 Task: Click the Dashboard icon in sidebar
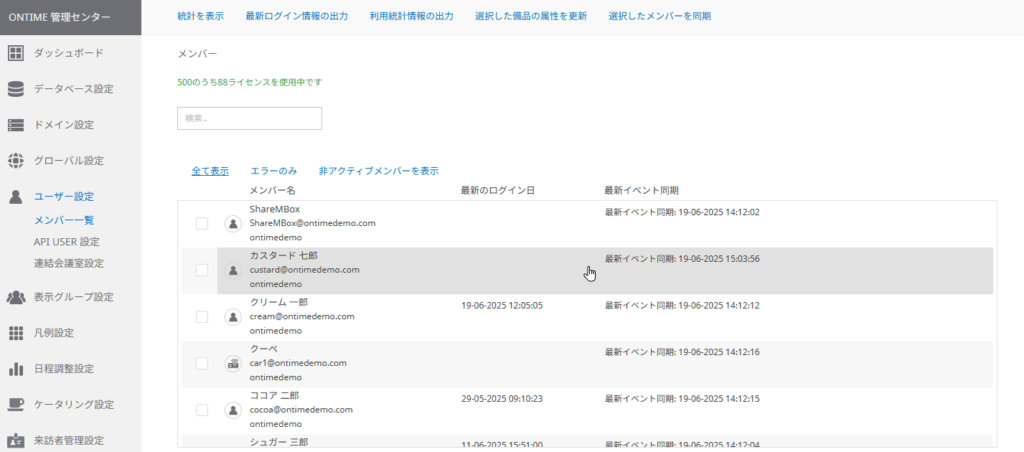coord(16,53)
